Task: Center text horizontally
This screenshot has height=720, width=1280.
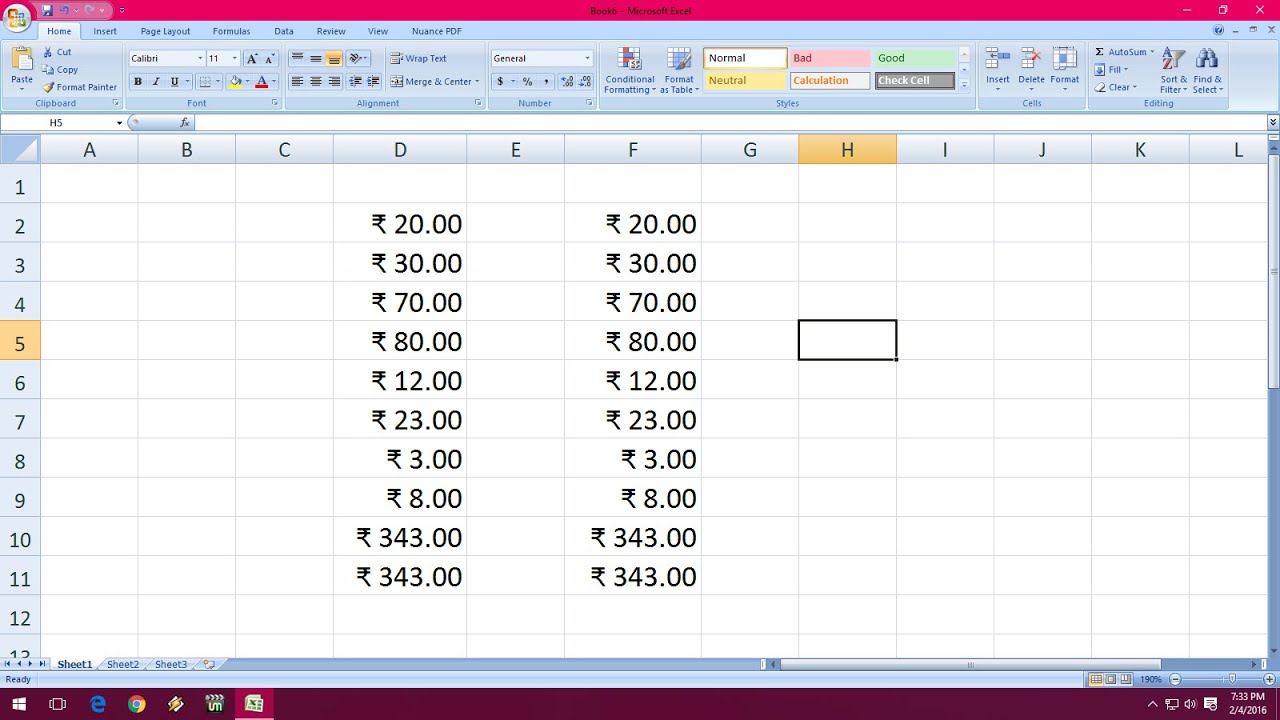Action: click(x=316, y=82)
